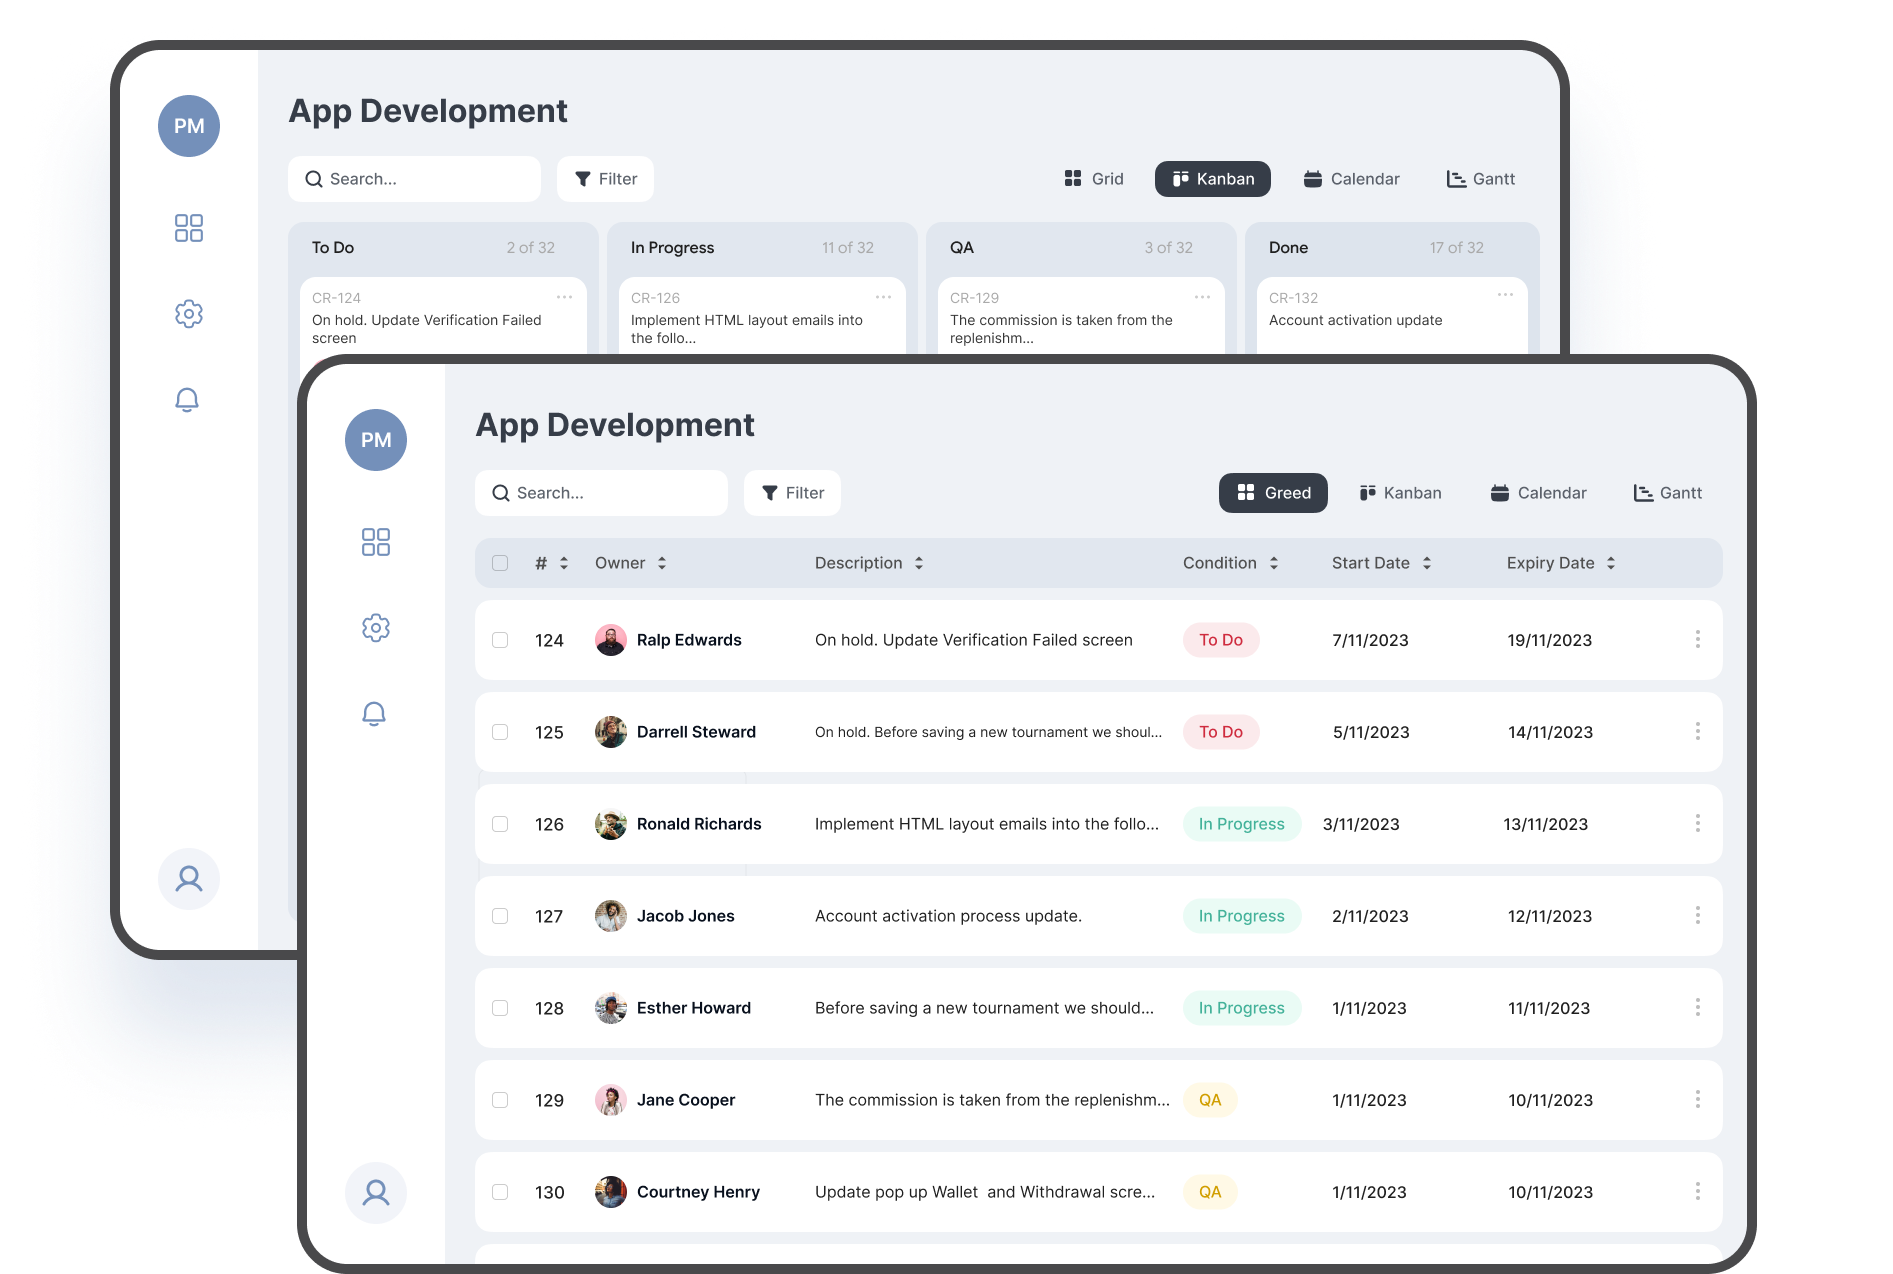
Task: Sort by Start Date column arrows
Action: click(x=1427, y=563)
